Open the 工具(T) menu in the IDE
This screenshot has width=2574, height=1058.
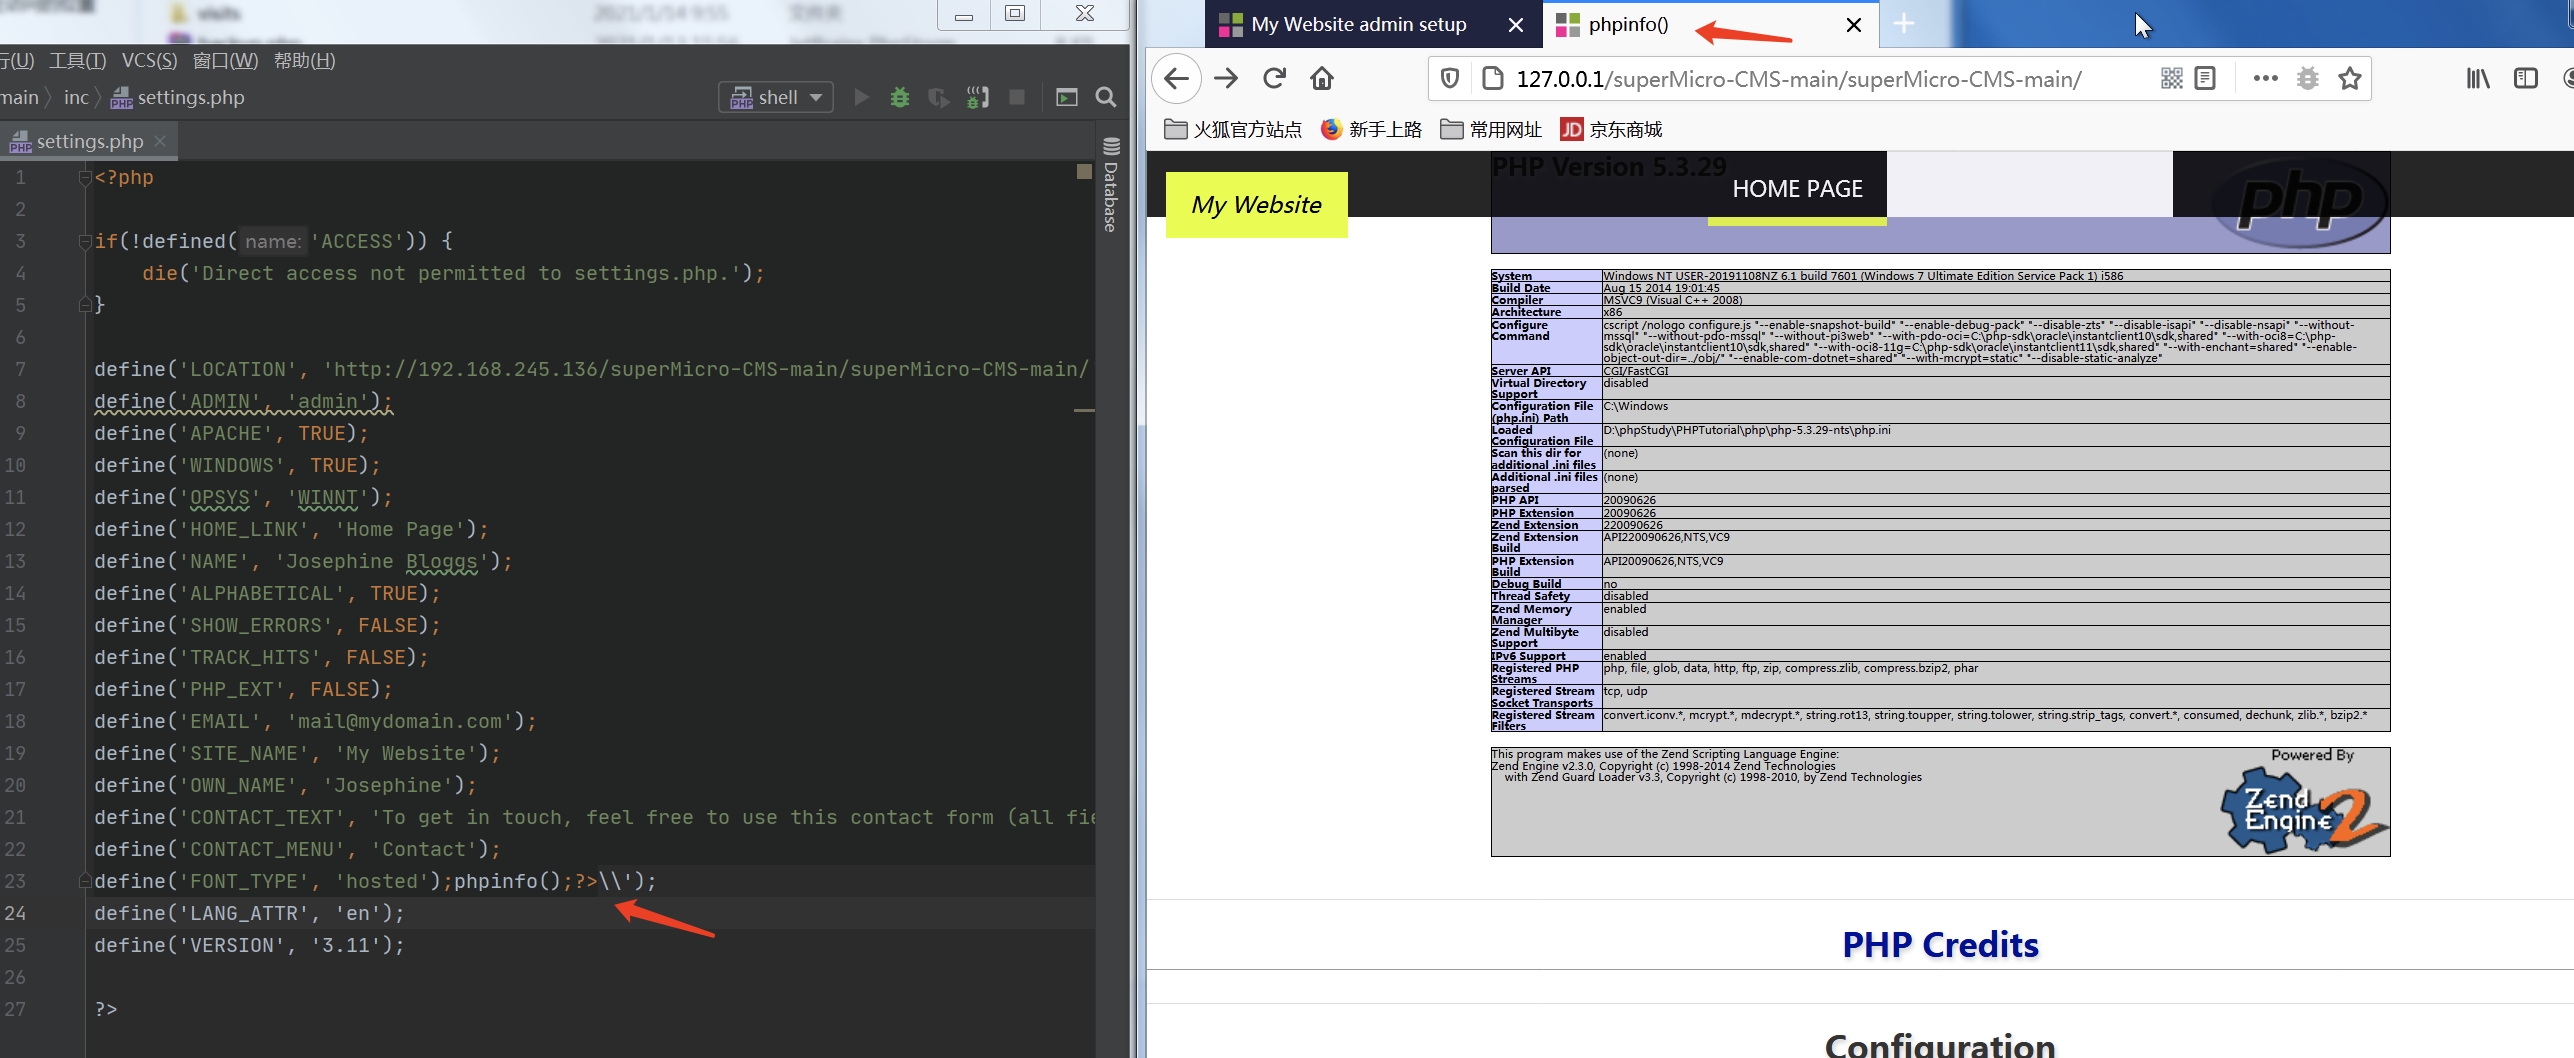point(78,61)
